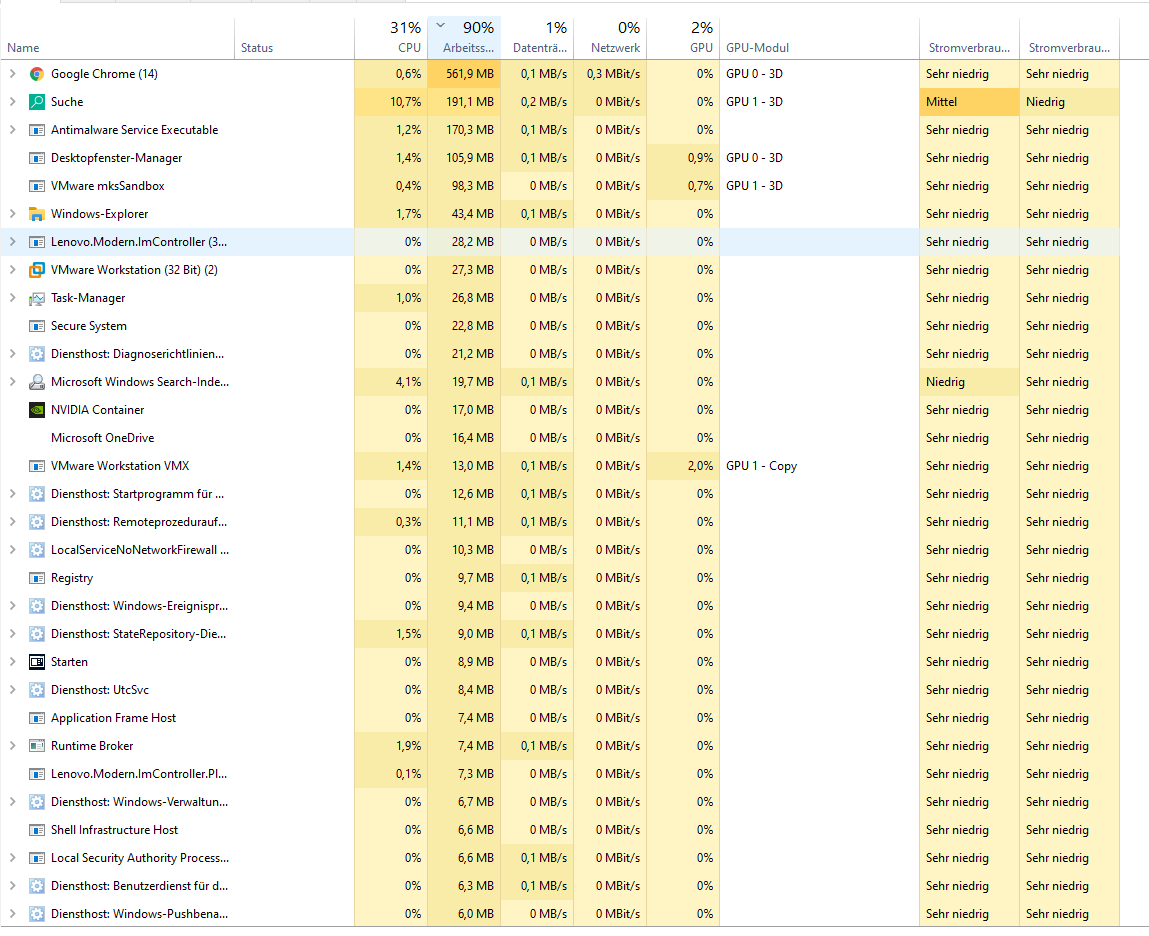Sort by Datenträger column header
The image size is (1149, 936).
[x=537, y=38]
